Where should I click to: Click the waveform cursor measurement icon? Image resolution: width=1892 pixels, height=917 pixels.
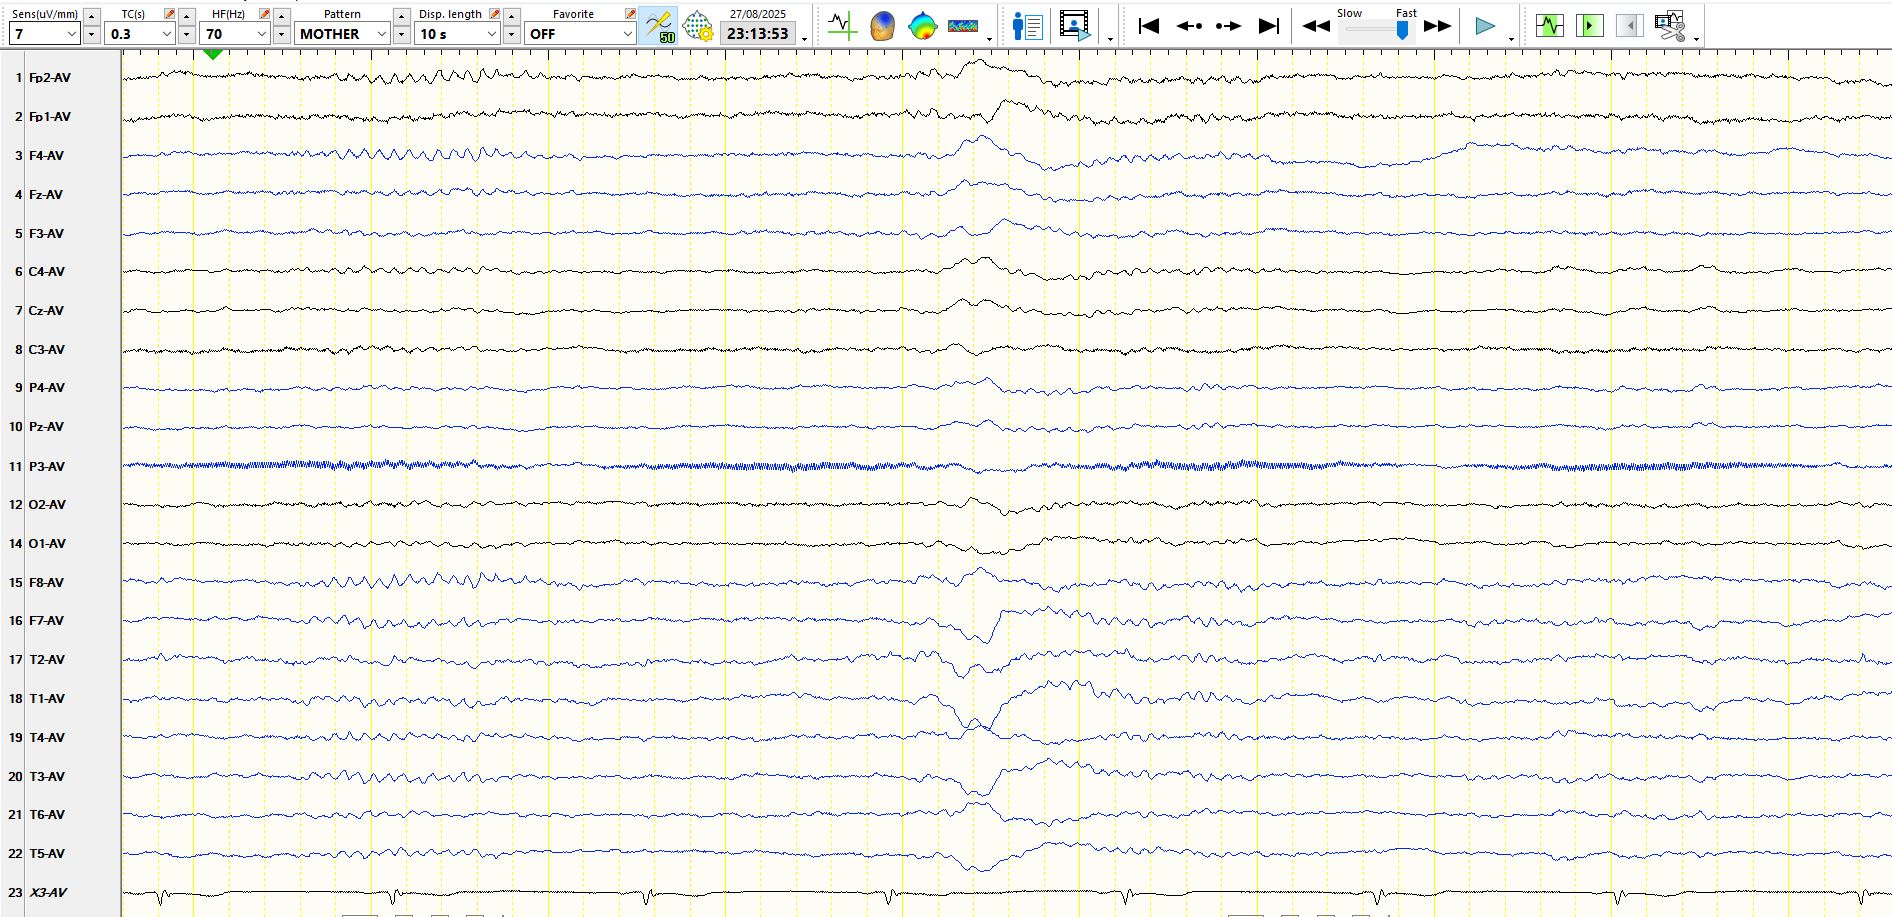pyautogui.click(x=842, y=27)
